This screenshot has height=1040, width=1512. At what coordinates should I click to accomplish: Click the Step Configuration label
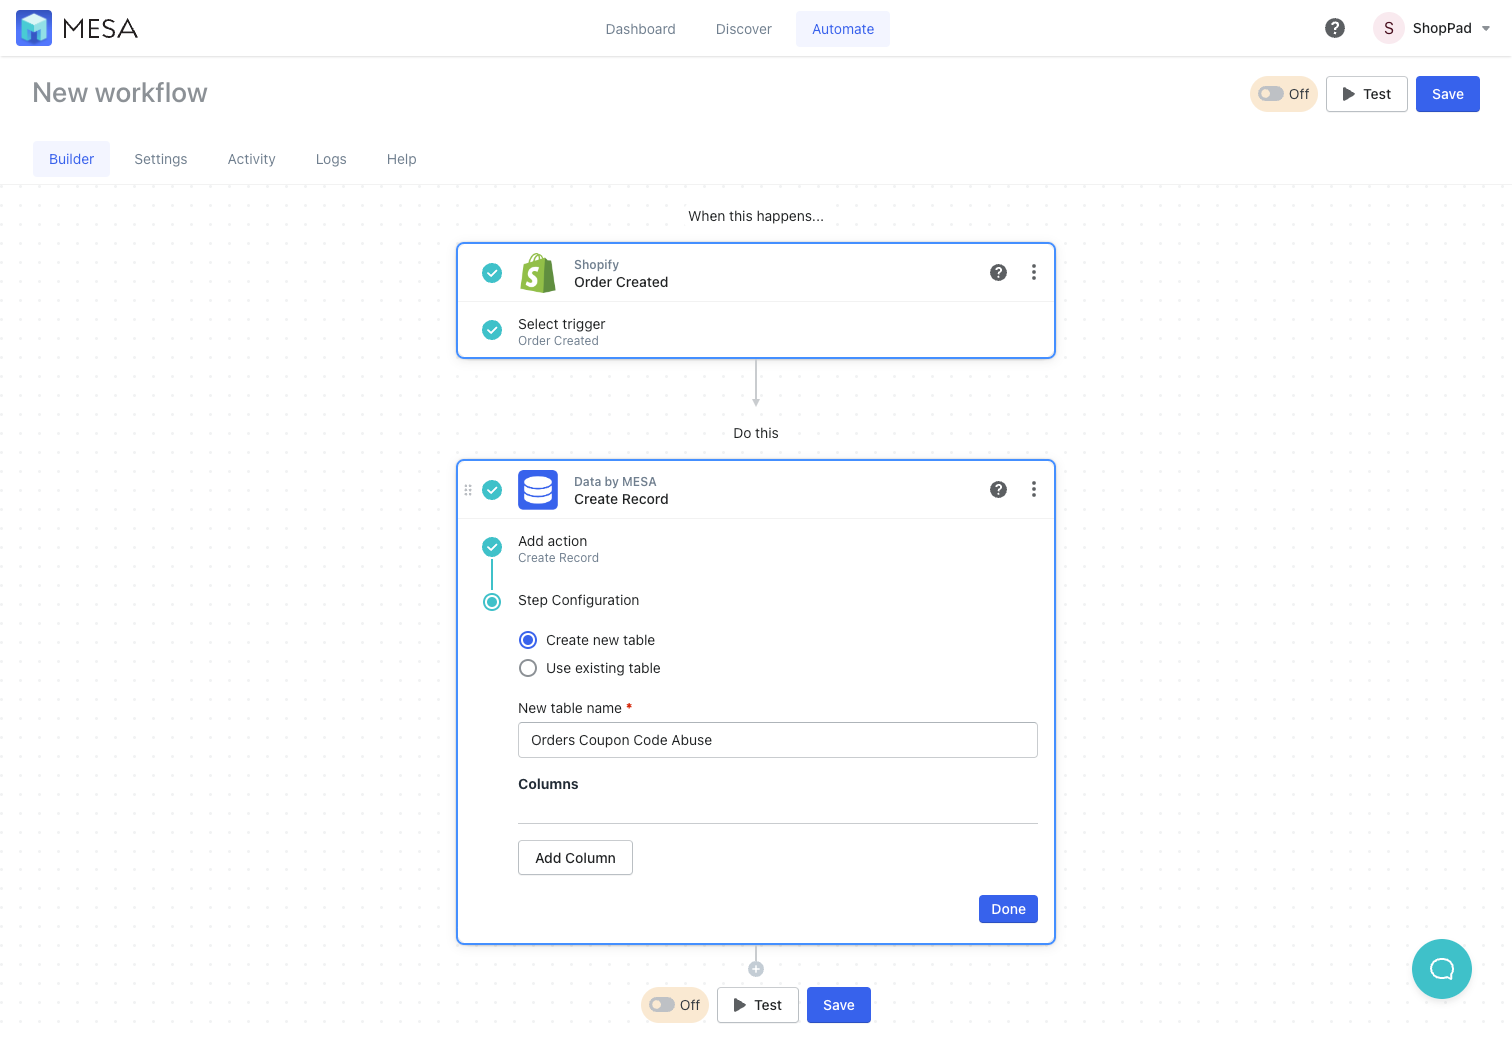coord(578,600)
